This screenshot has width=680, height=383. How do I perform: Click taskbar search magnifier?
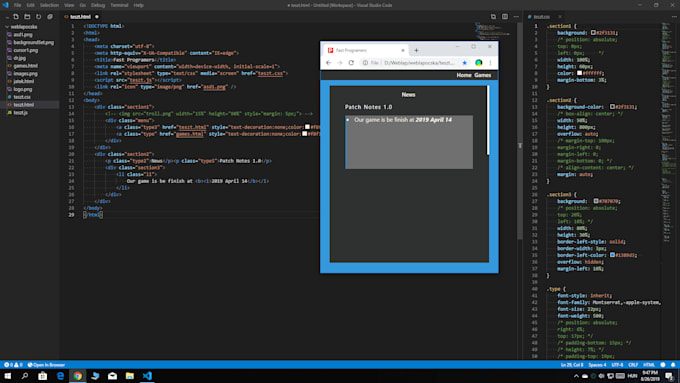tap(25, 376)
